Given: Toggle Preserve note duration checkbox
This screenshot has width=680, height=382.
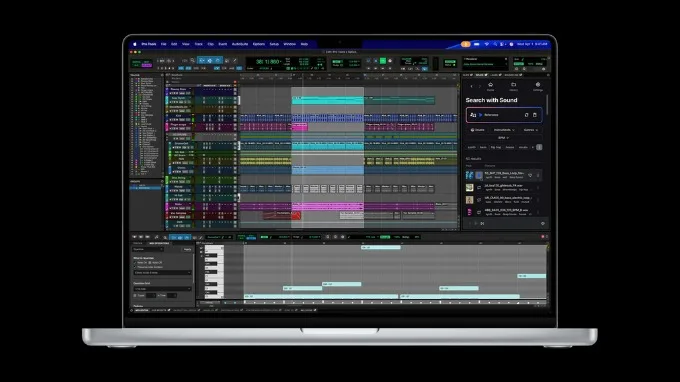Looking at the screenshot, I should tap(135, 267).
